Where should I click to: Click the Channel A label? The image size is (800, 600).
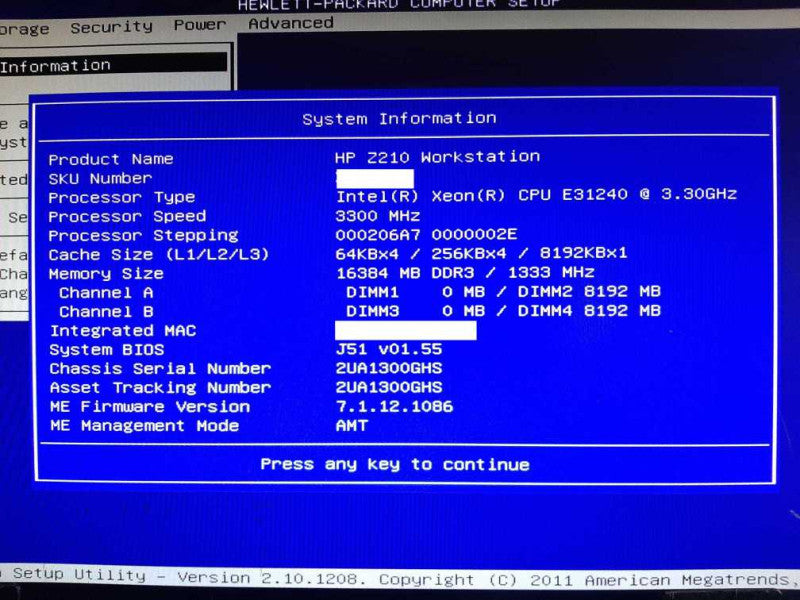pos(106,293)
